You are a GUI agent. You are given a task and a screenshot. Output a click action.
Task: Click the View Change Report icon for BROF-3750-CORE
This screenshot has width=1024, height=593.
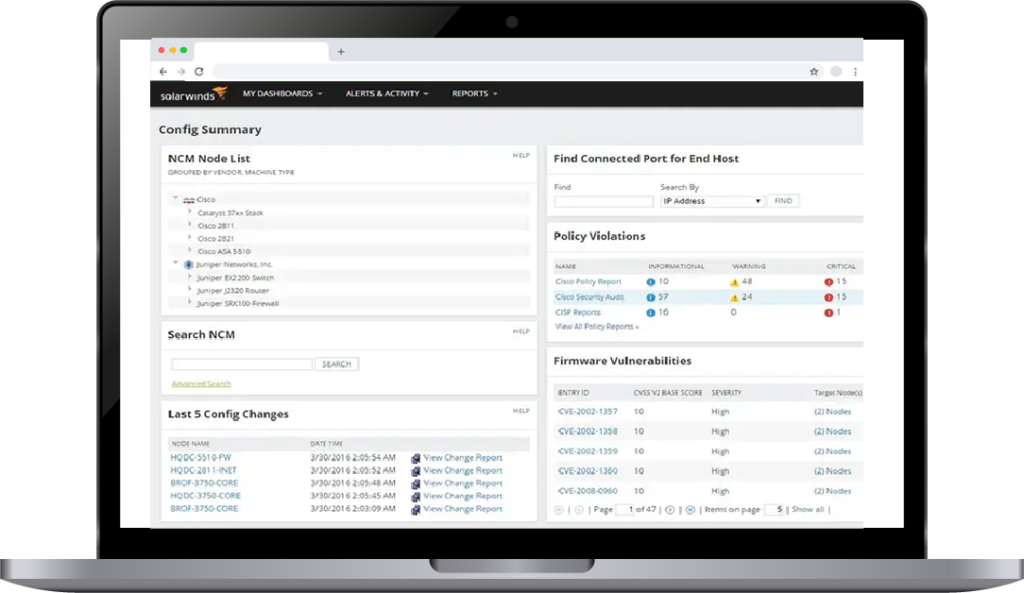[414, 483]
